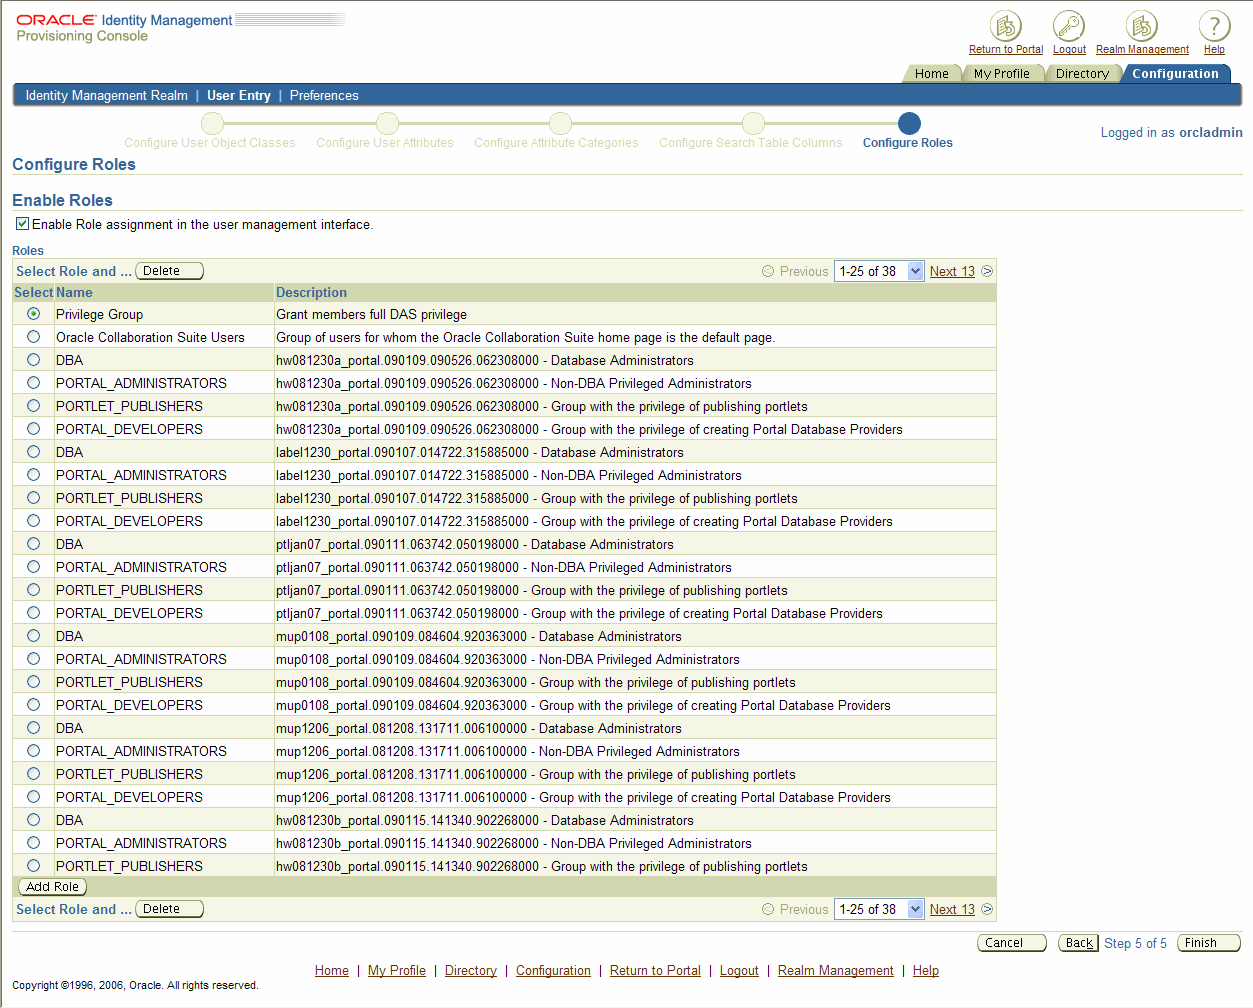Screen dimensions: 1253x1008
Task: Go to Configure User Attributes step circle
Action: coord(388,123)
